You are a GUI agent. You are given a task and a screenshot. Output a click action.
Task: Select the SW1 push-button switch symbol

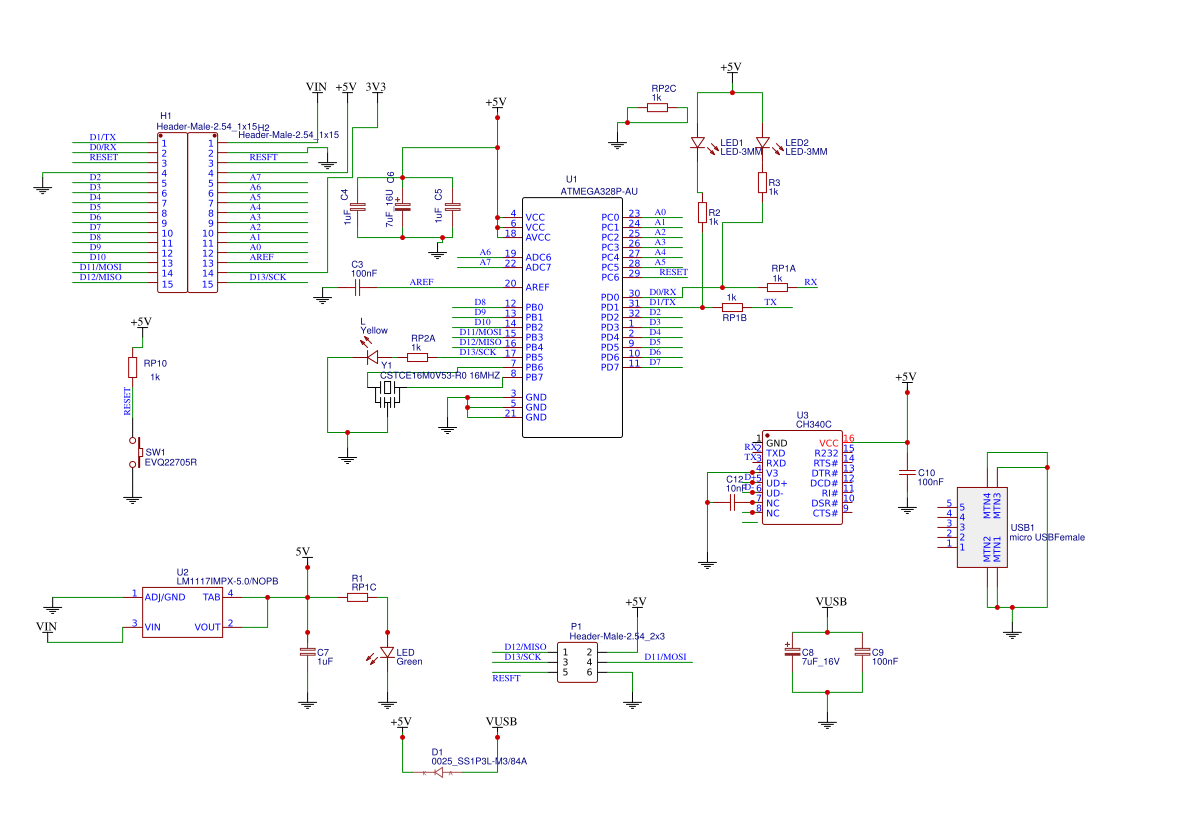point(135,453)
